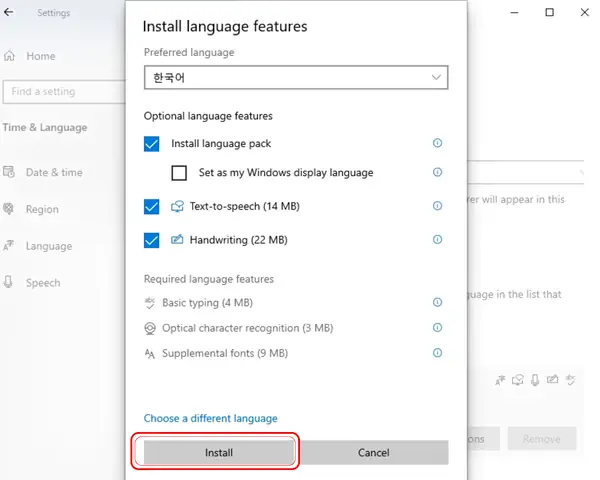Open Date & time settings page
The height and width of the screenshot is (480, 600).
(54, 172)
